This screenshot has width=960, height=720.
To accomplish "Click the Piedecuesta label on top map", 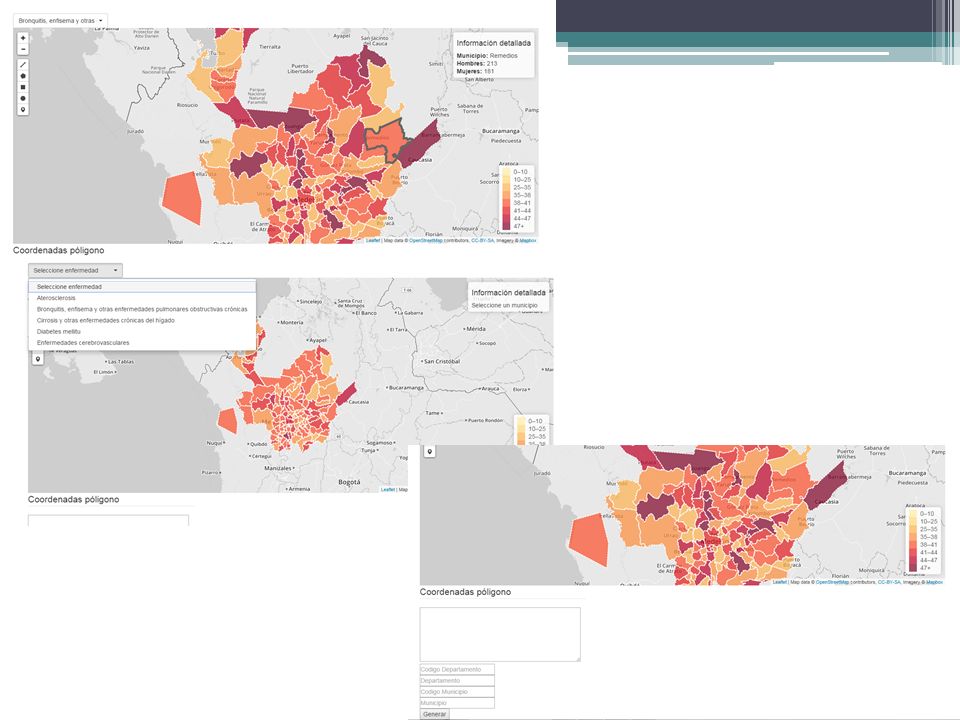I will coord(506,141).
